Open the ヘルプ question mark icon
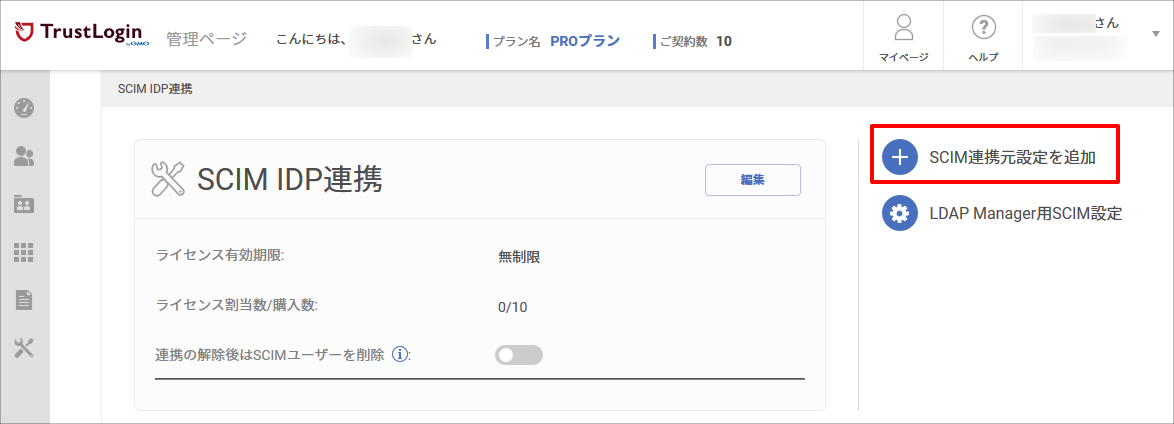This screenshot has width=1174, height=424. coord(983,28)
